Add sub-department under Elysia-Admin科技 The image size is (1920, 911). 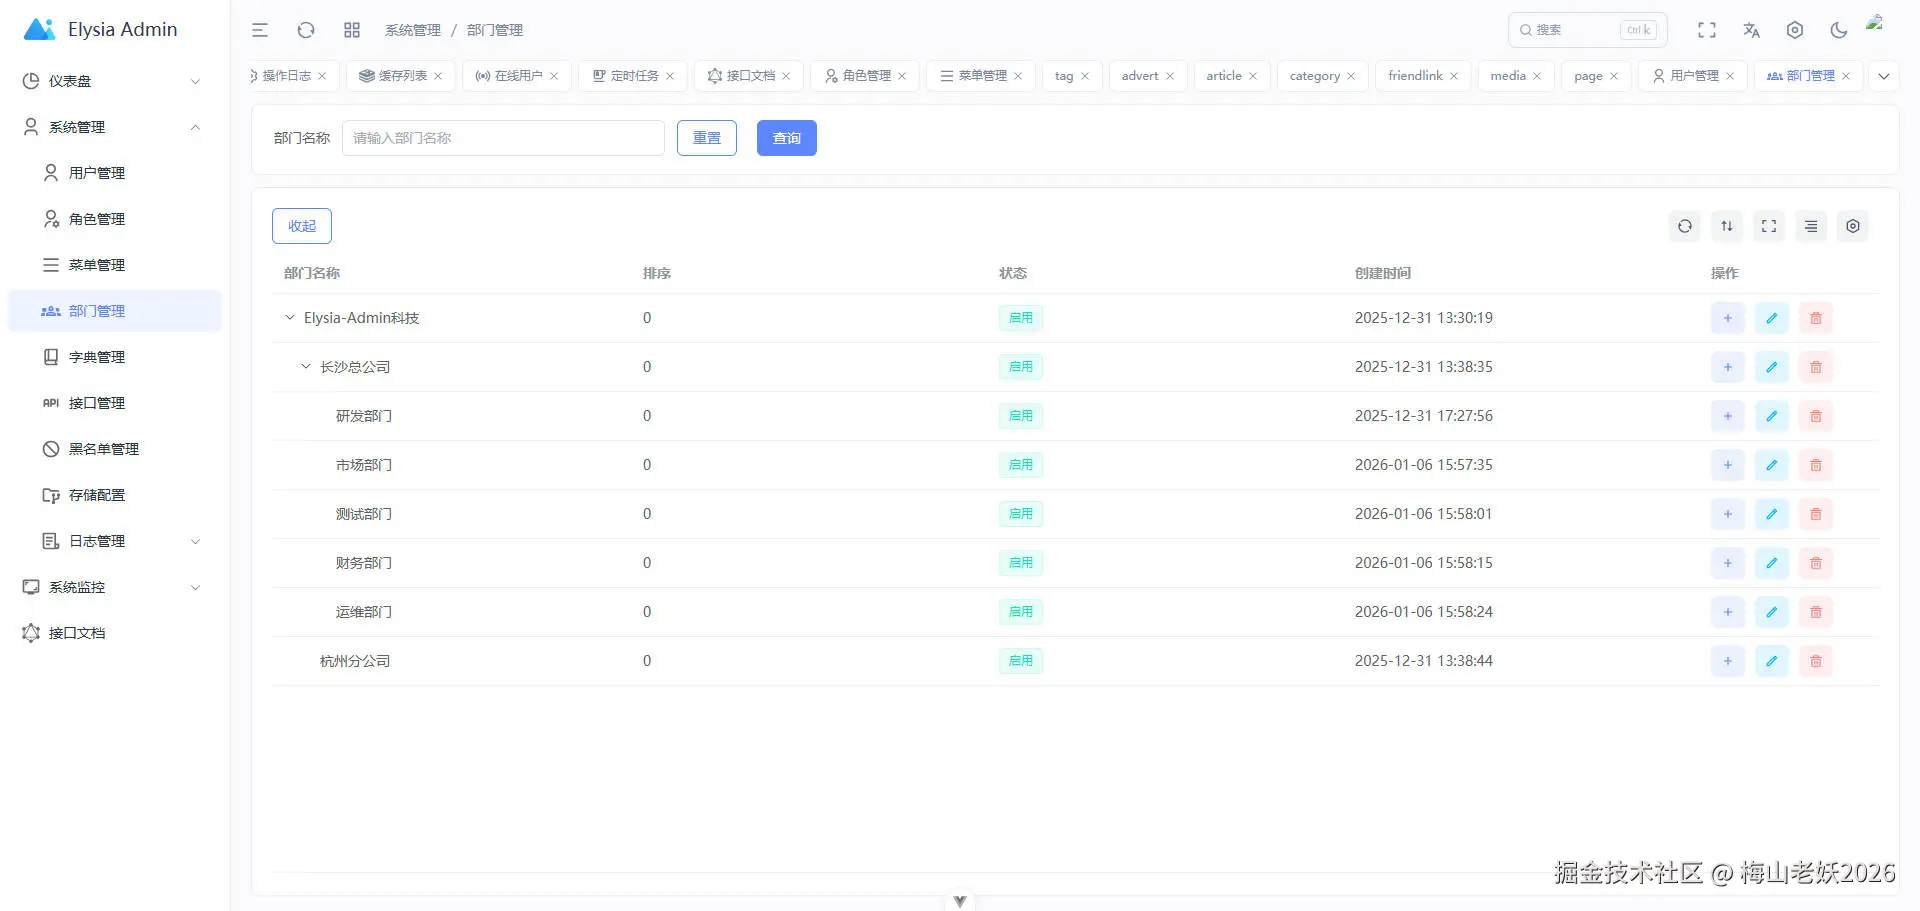[1728, 318]
